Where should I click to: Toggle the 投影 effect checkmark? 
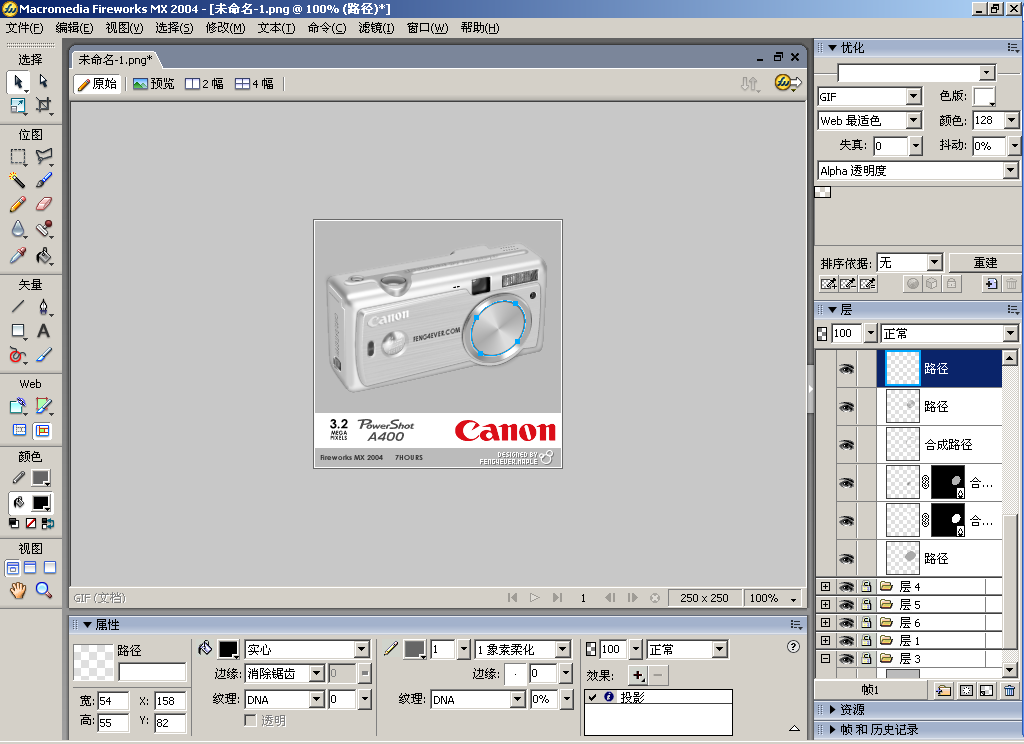tap(592, 697)
